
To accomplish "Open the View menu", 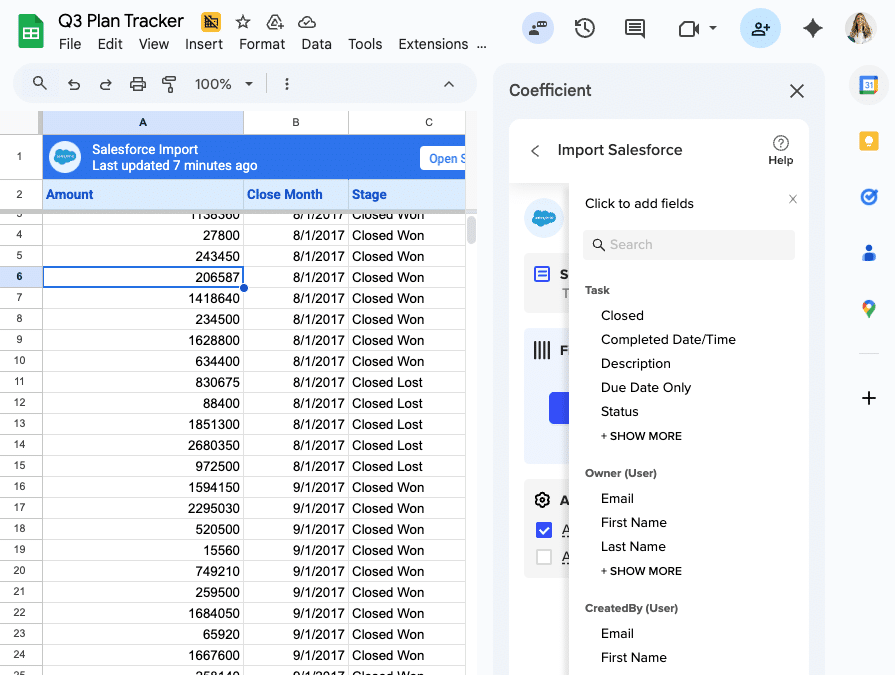I will point(154,44).
